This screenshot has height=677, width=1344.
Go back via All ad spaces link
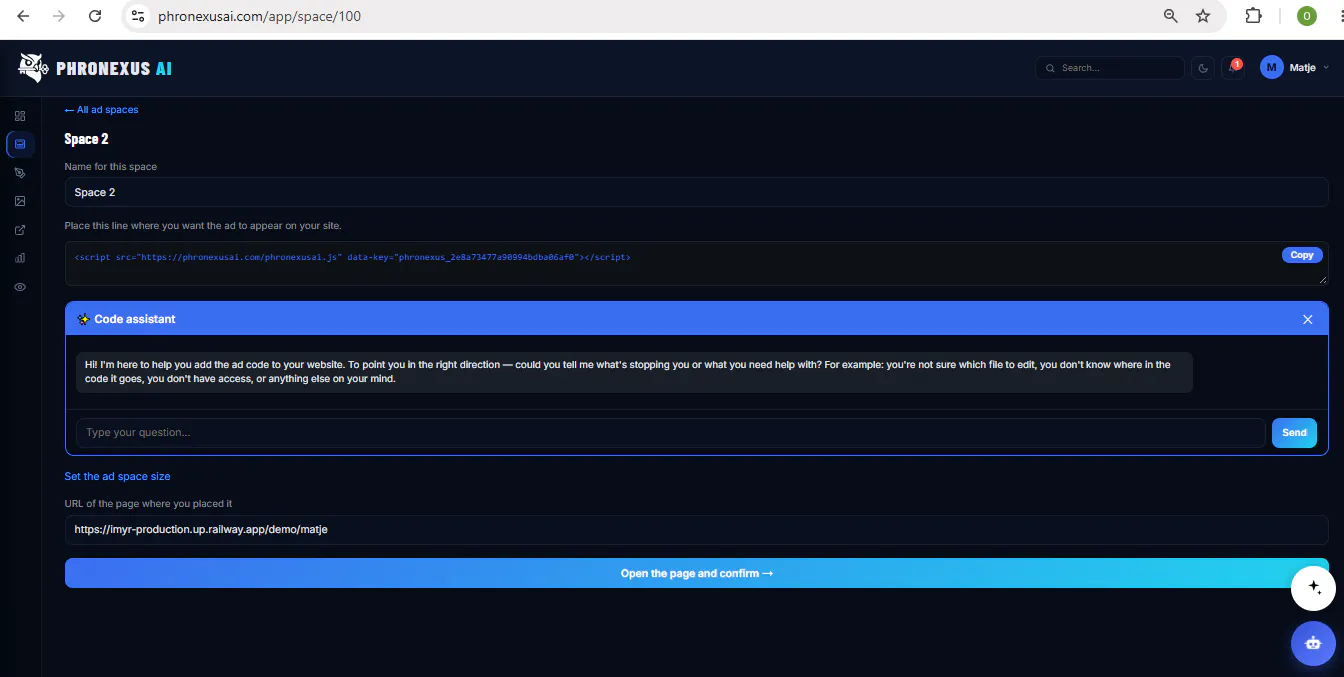tap(101, 110)
